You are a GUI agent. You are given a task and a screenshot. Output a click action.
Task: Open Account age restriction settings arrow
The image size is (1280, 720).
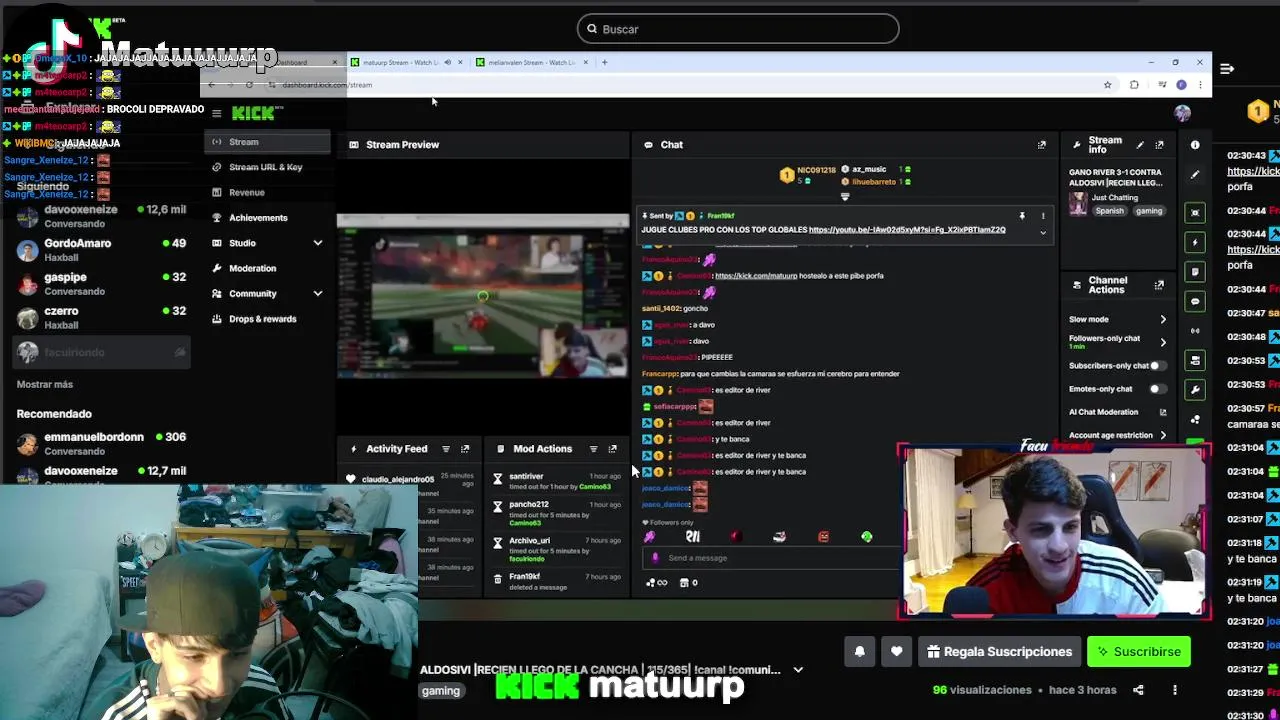[x=1163, y=435]
